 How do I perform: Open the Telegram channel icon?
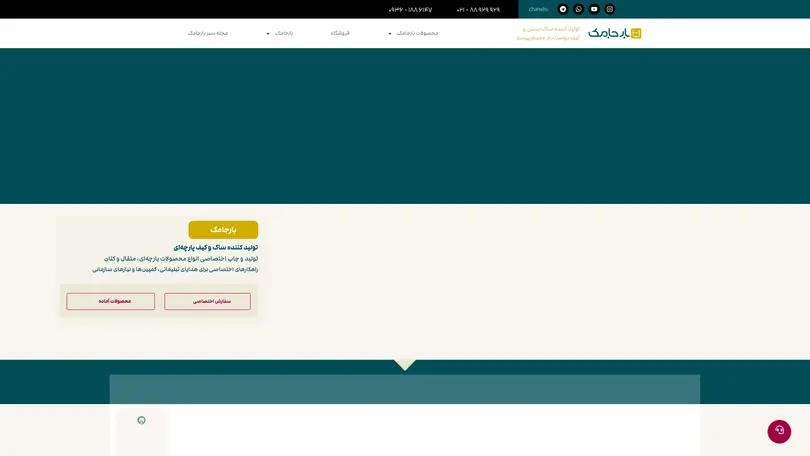(563, 9)
